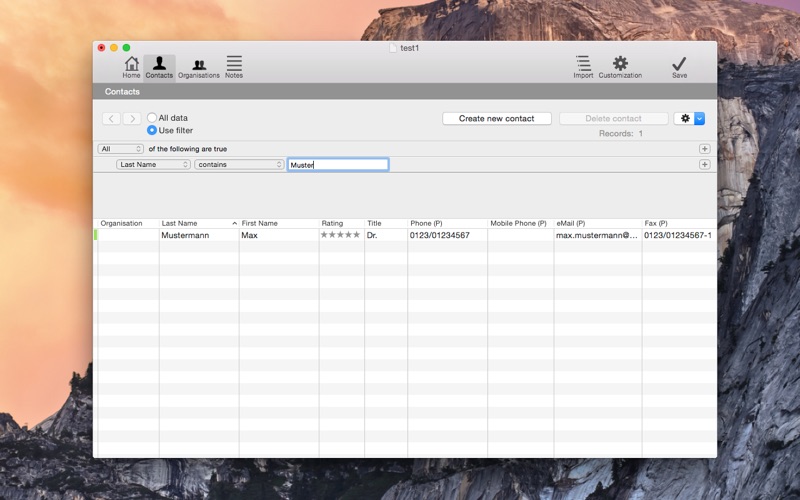Add filter rule next to Muster field

click(705, 164)
